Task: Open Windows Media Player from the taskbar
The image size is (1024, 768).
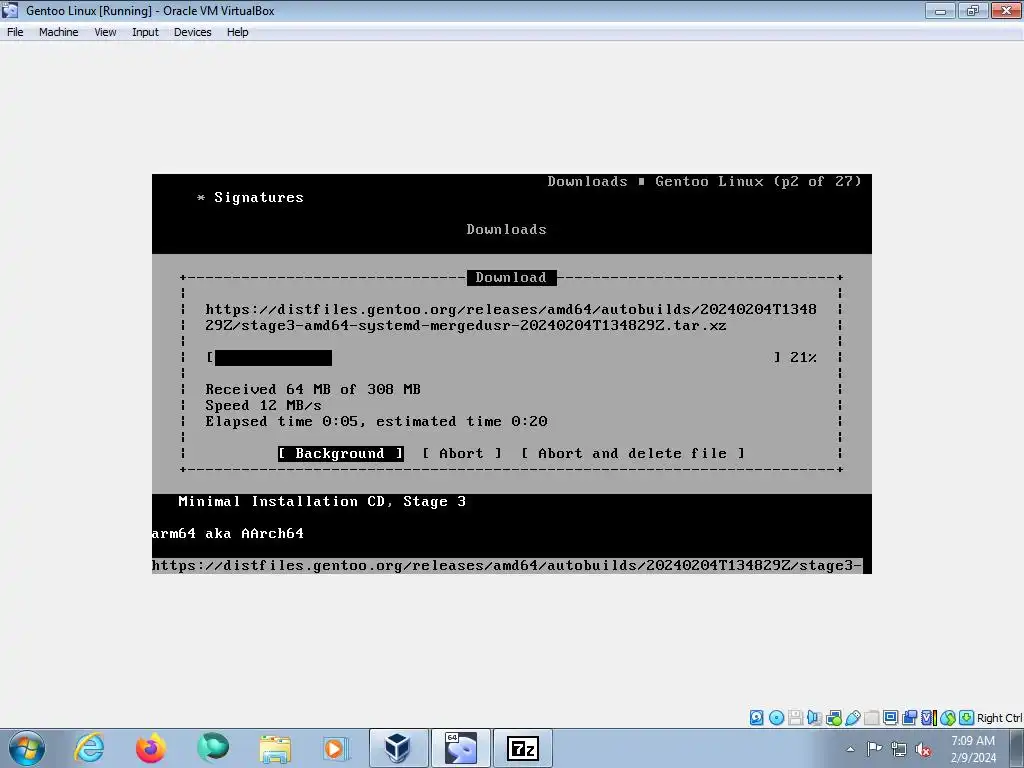Action: (x=336, y=748)
